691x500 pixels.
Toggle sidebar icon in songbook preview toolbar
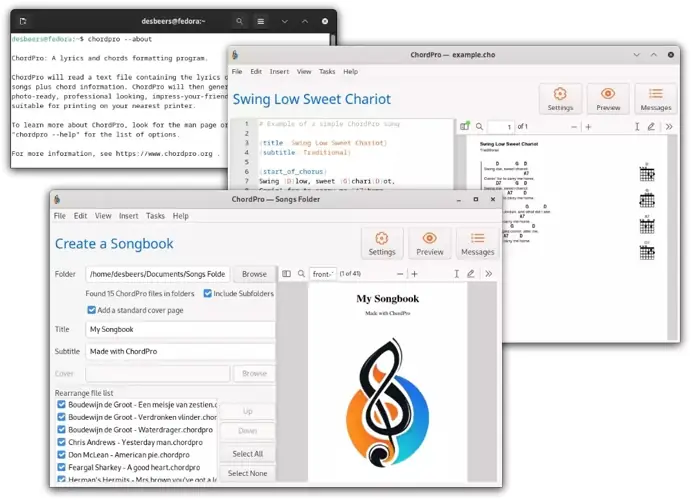pyautogui.click(x=286, y=273)
